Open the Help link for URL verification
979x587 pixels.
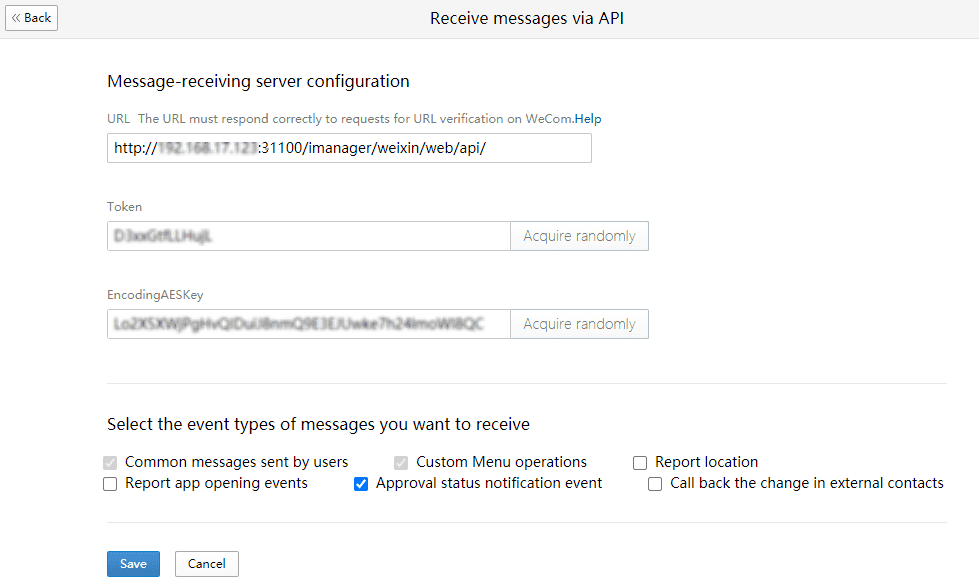point(588,119)
